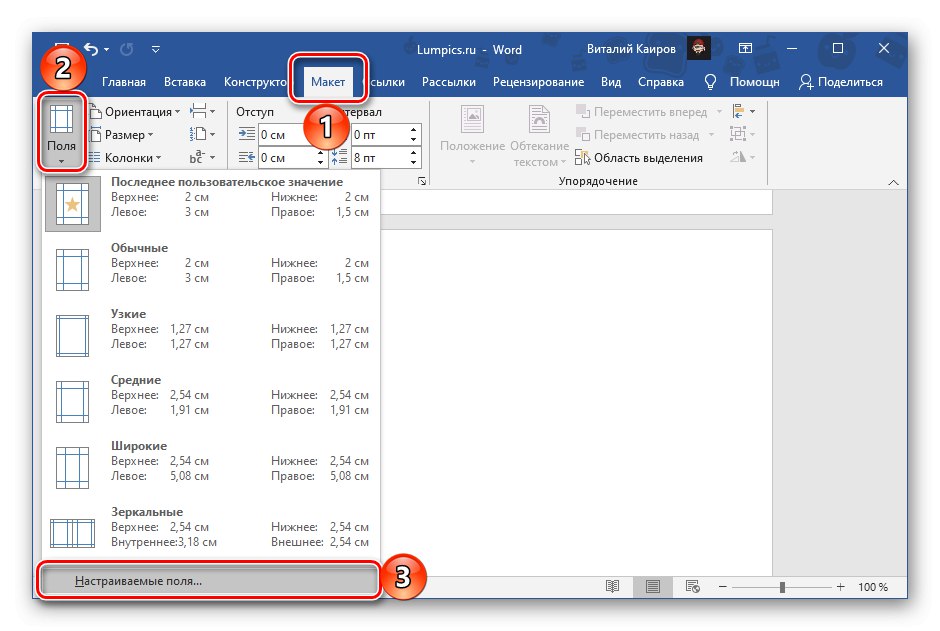940x631 pixels.
Task: Open the Макет tab
Action: tap(328, 82)
